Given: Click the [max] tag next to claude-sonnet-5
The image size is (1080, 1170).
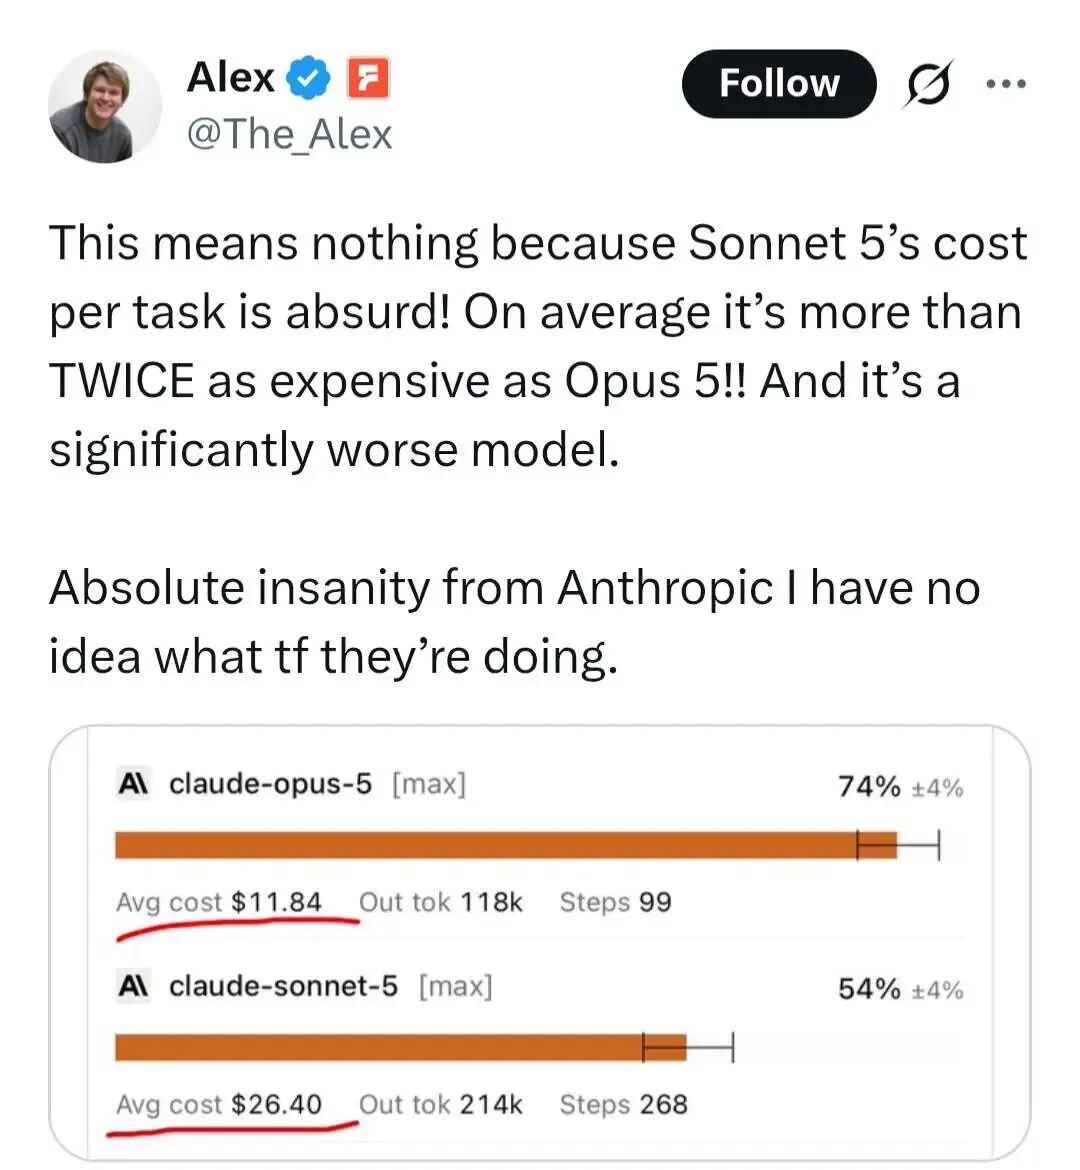Looking at the screenshot, I should [x=456, y=987].
